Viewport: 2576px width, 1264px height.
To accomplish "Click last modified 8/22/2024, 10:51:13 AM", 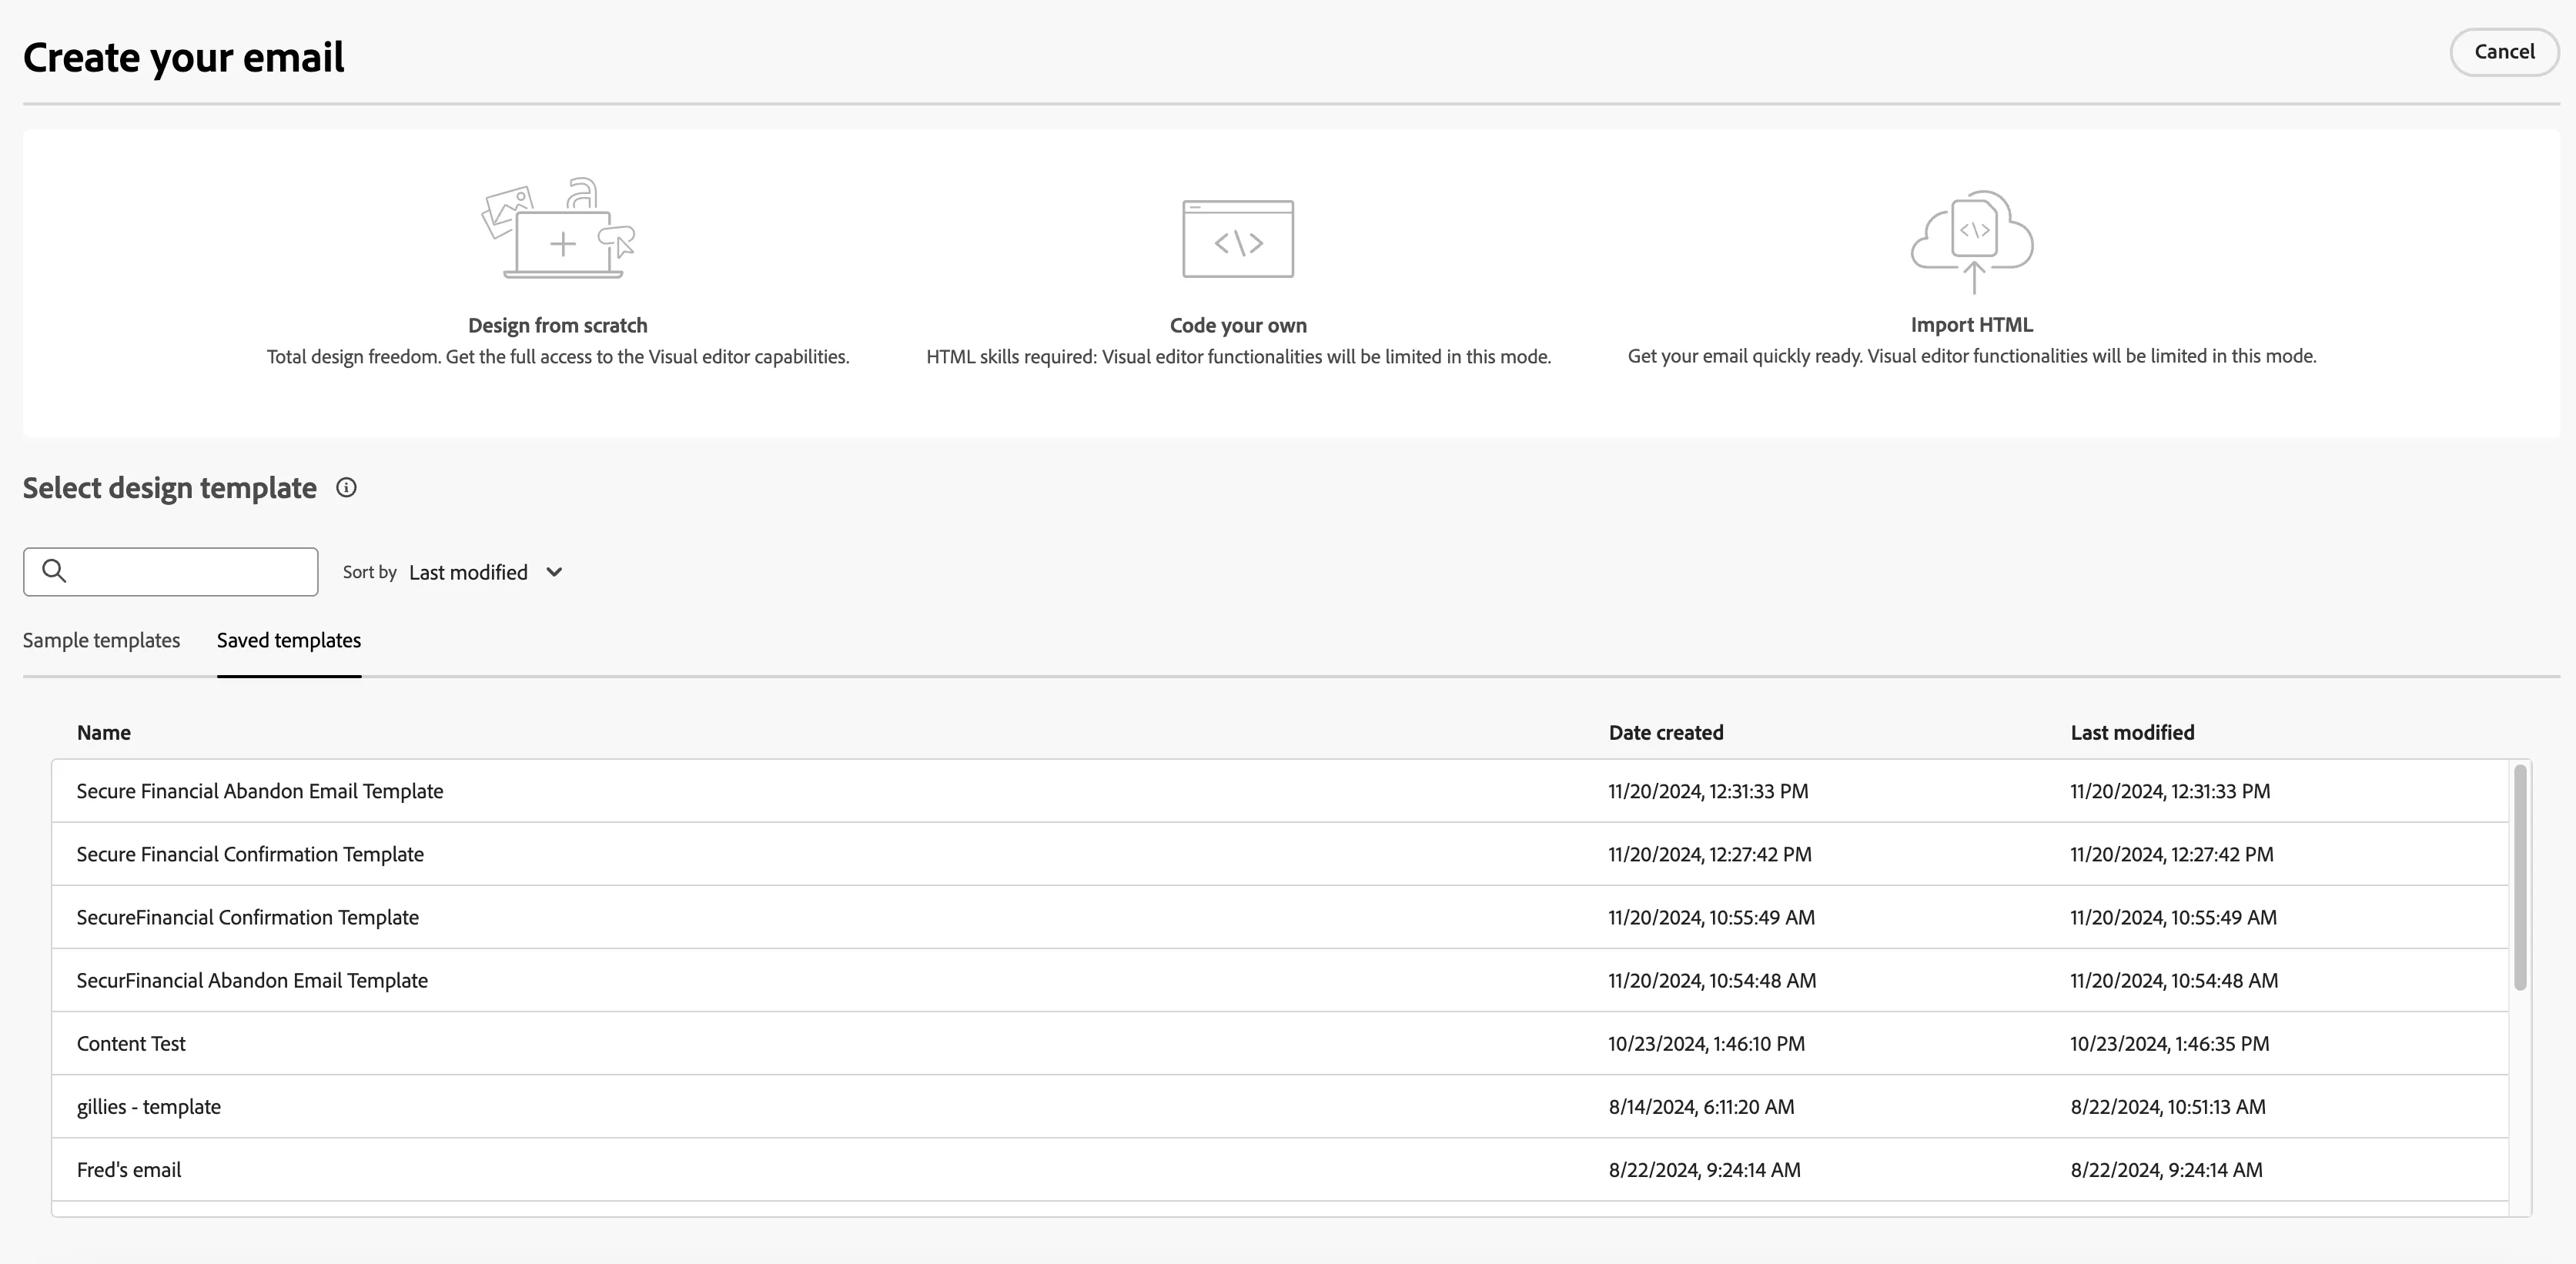I will [2168, 1106].
